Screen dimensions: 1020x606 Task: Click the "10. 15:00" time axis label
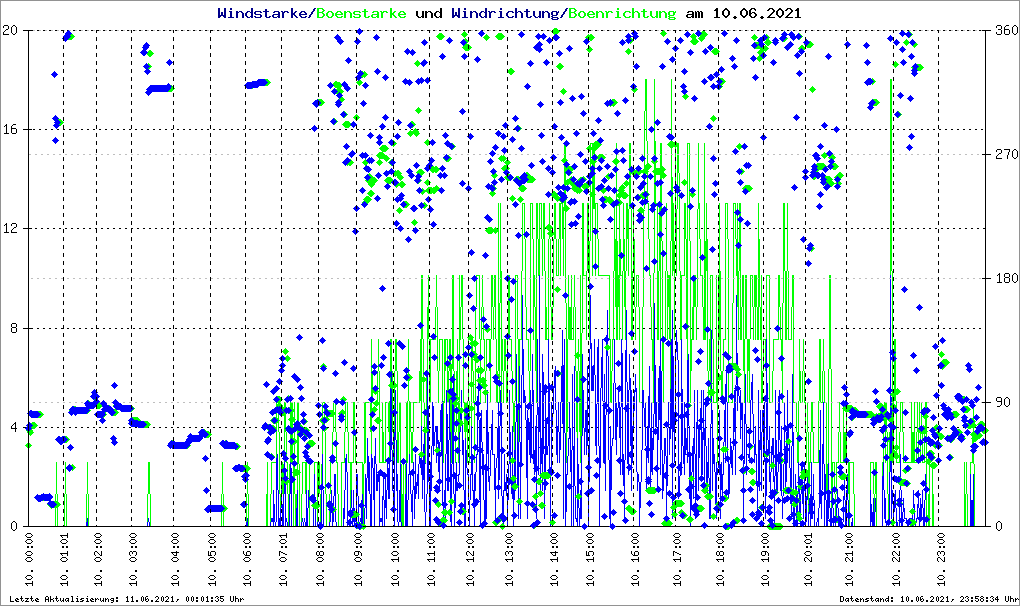(x=589, y=560)
